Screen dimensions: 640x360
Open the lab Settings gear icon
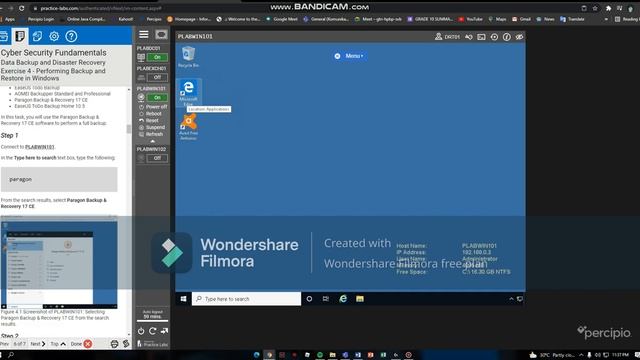(54, 36)
